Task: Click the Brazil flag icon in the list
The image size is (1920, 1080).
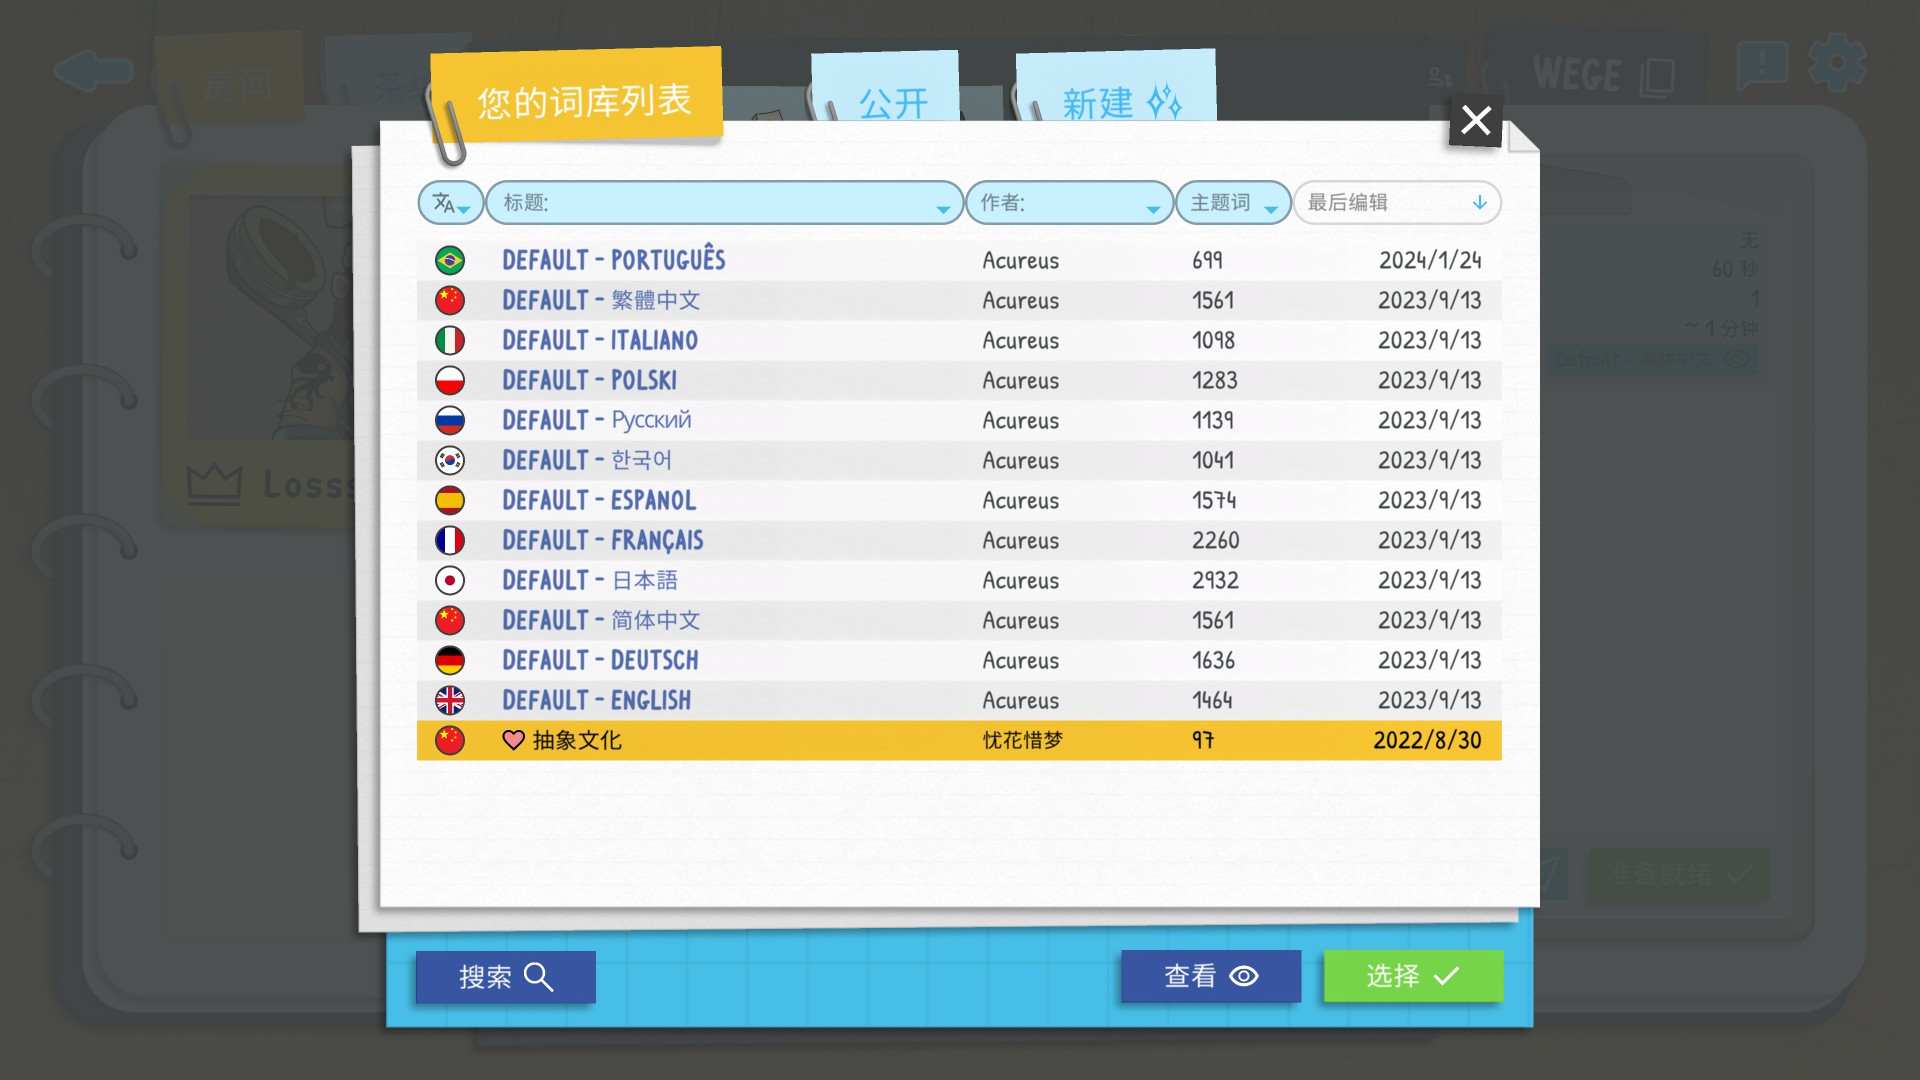Action: 450,261
